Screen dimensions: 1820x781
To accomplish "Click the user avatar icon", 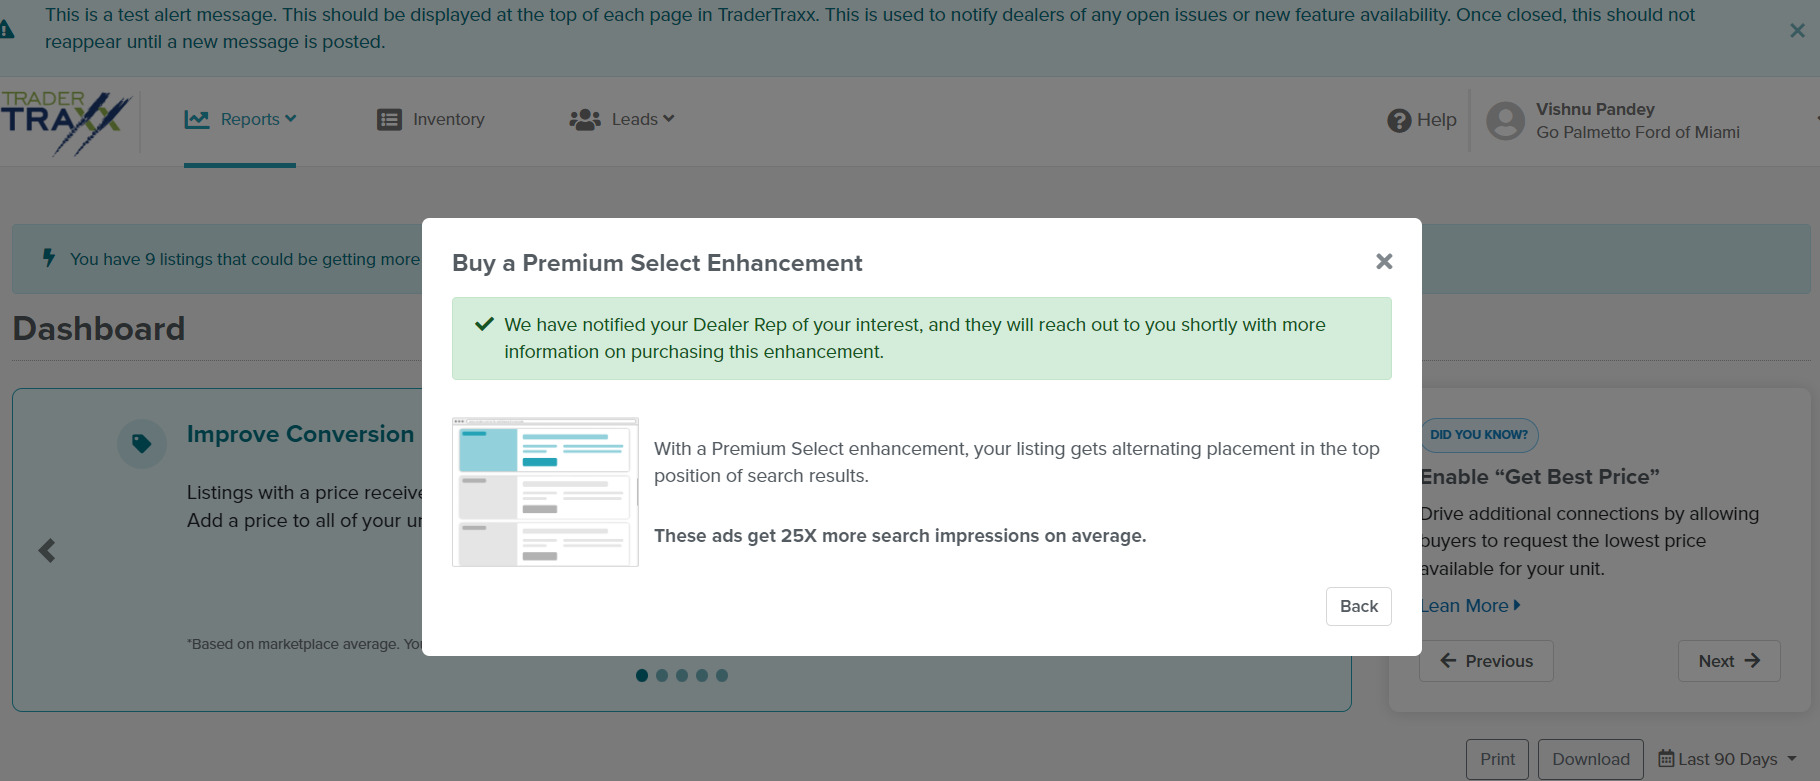I will [1506, 121].
